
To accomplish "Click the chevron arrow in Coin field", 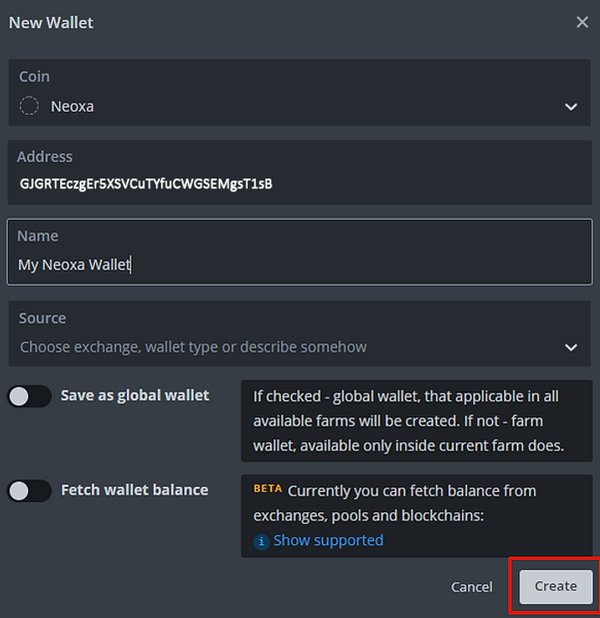I will 570,107.
